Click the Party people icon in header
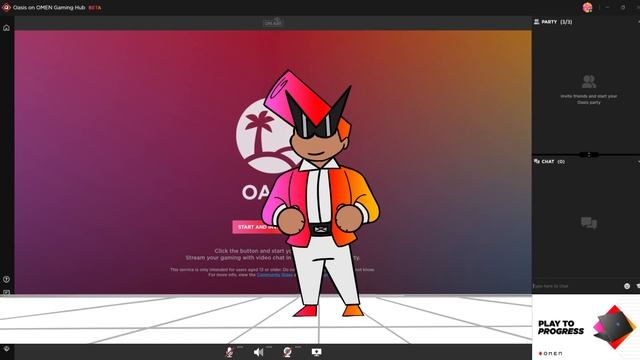The image size is (640, 360). click(x=536, y=22)
